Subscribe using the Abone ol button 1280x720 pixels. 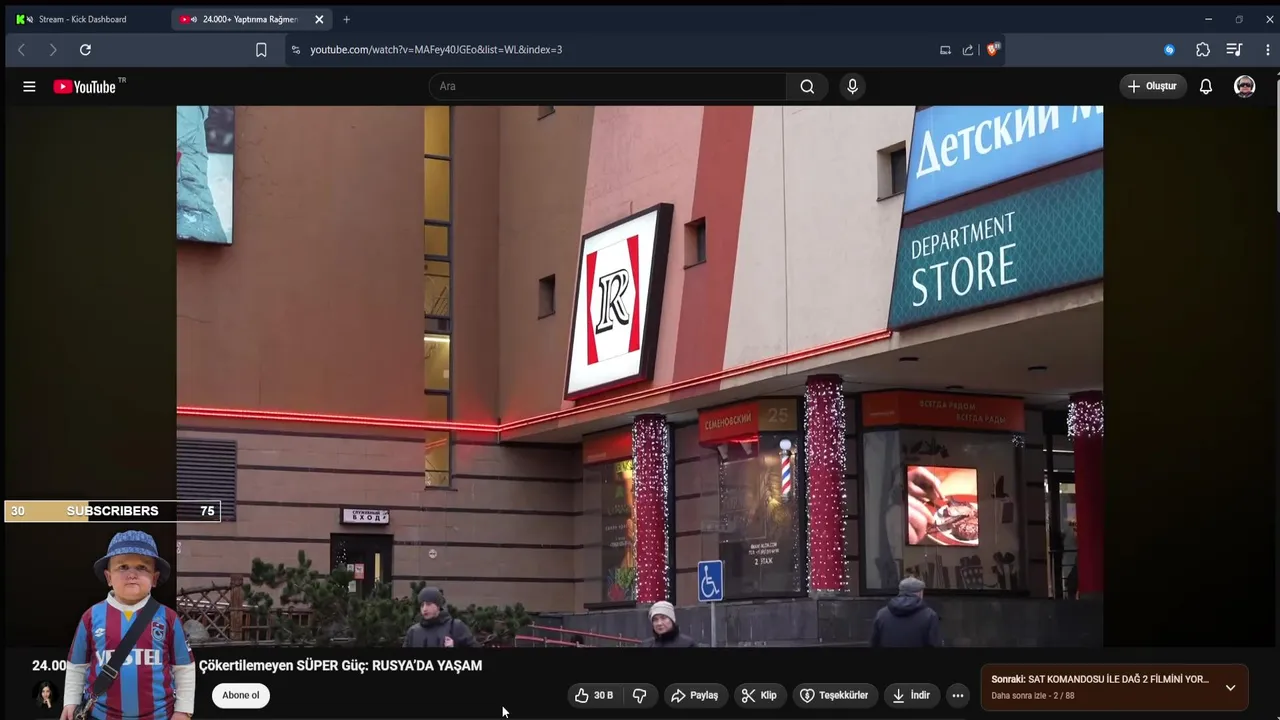[x=241, y=695]
